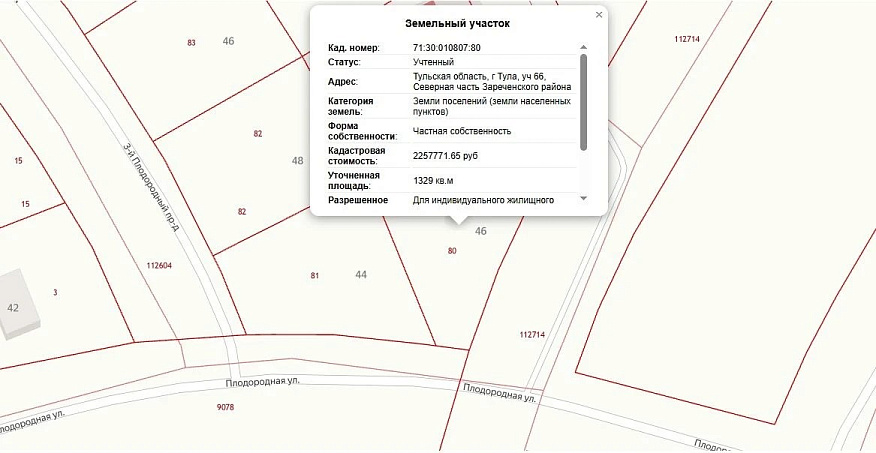Close the Земельный участок popup
Viewport: 876px width, 453px height.
click(599, 15)
